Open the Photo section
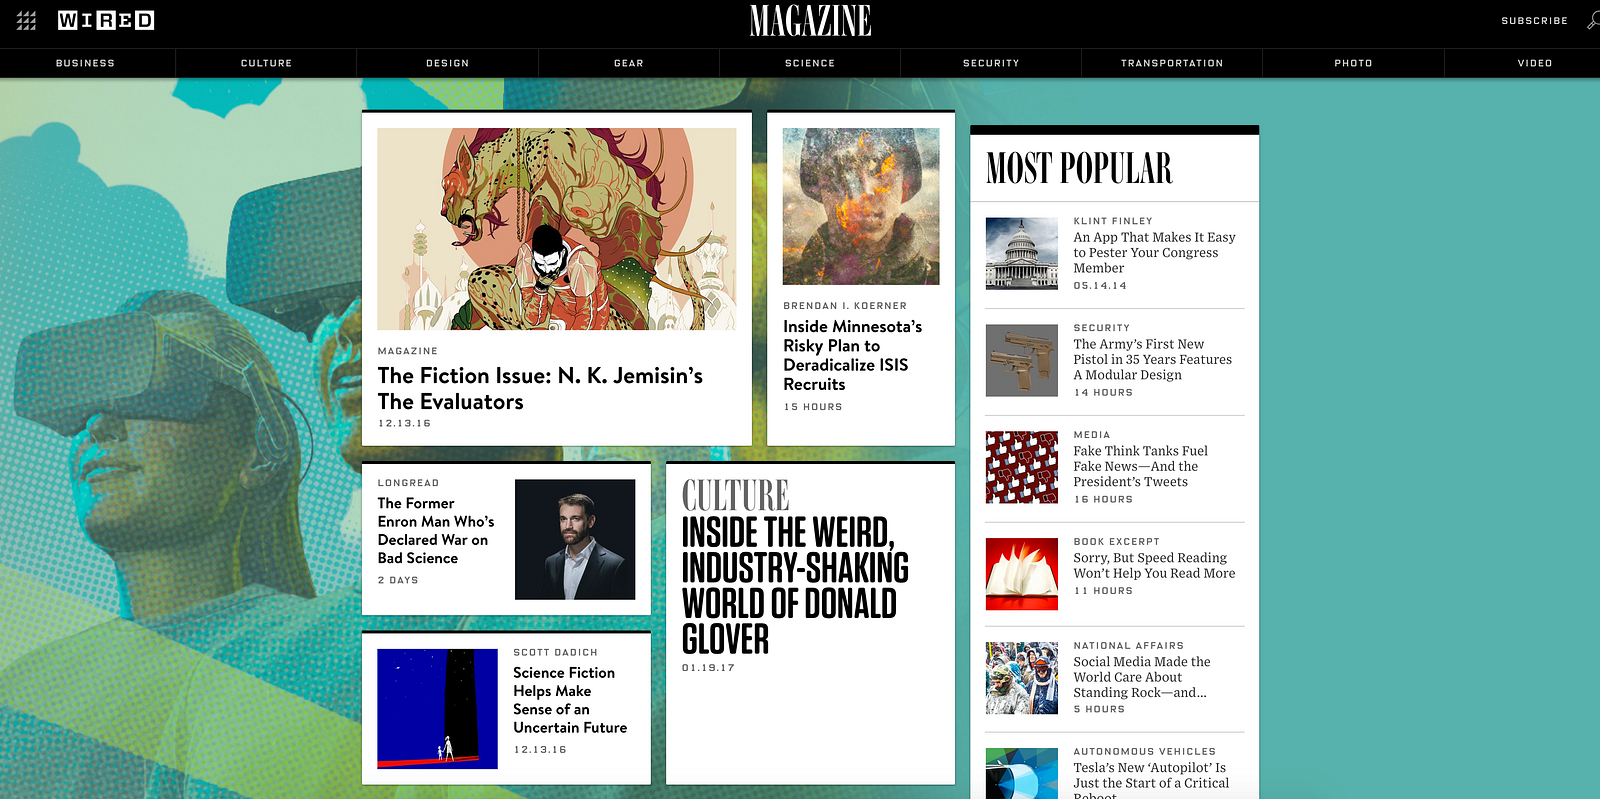 coord(1353,63)
